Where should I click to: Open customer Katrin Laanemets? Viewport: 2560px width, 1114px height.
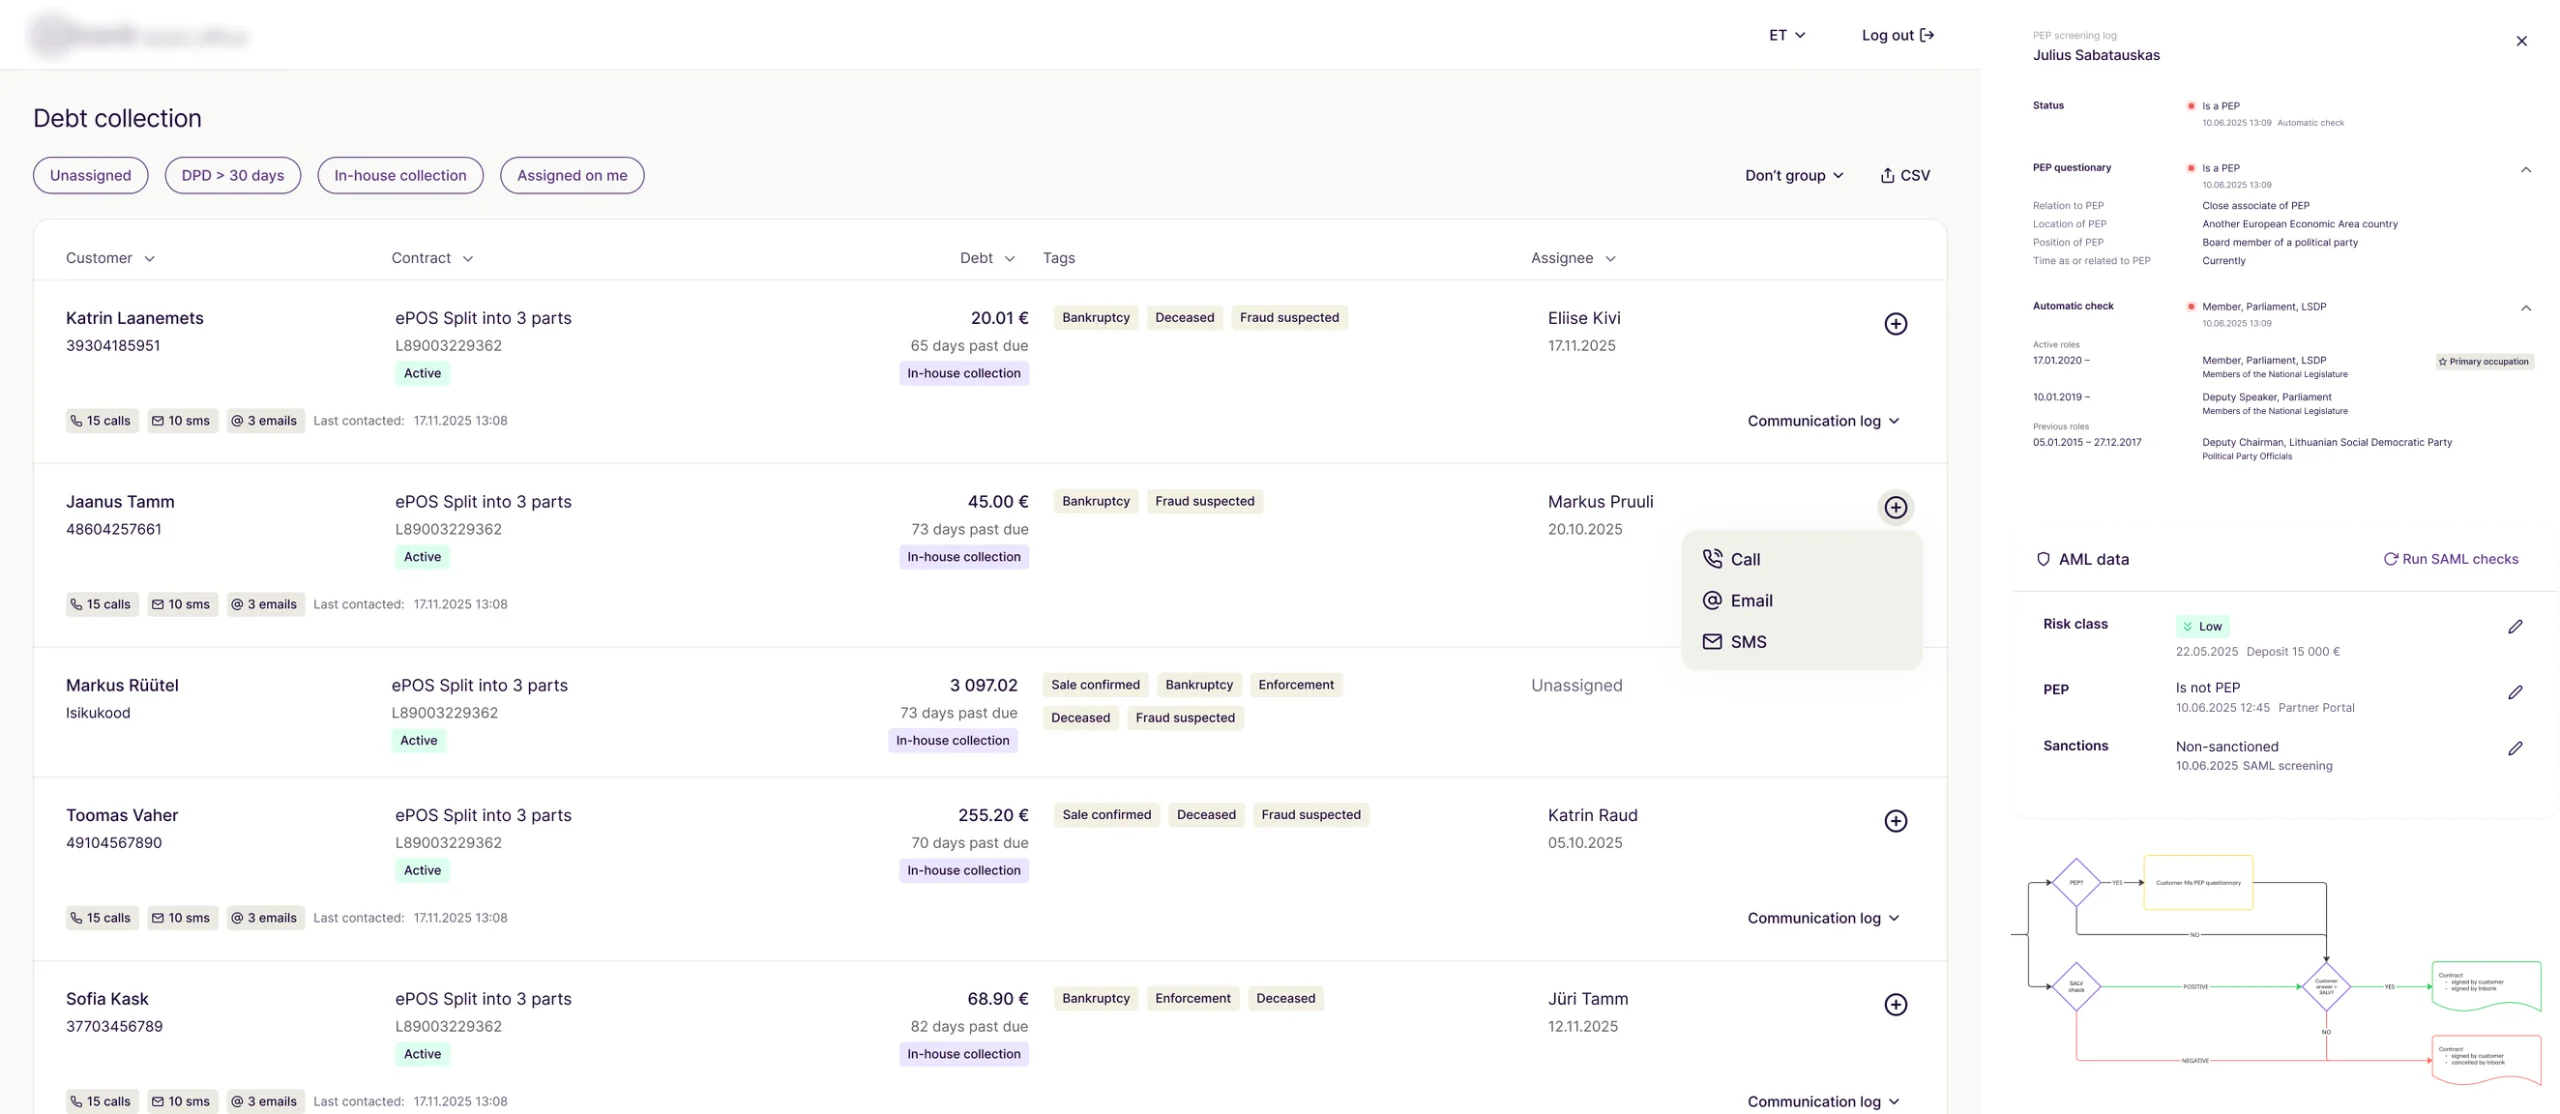[135, 318]
